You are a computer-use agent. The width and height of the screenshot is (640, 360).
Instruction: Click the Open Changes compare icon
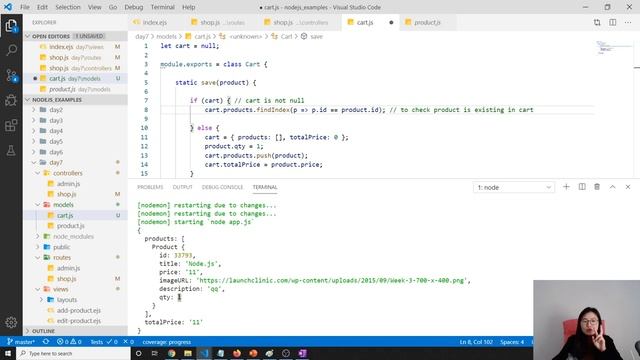(597, 22)
